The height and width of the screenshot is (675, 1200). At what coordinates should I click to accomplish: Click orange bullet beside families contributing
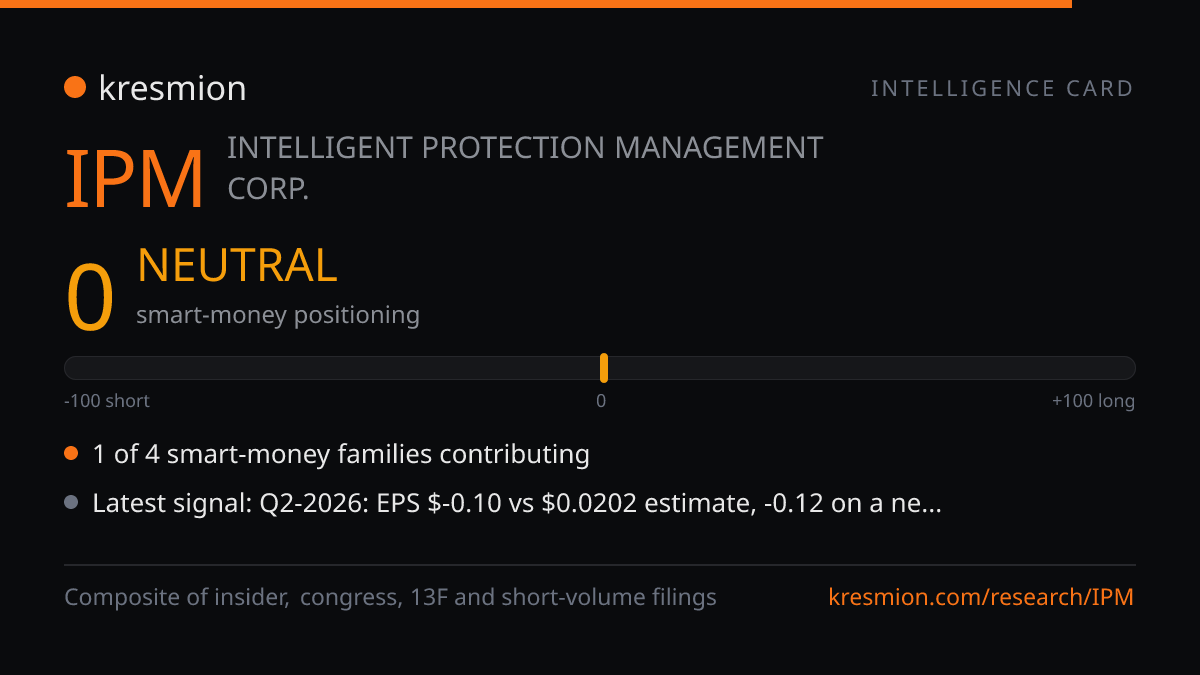click(x=71, y=454)
